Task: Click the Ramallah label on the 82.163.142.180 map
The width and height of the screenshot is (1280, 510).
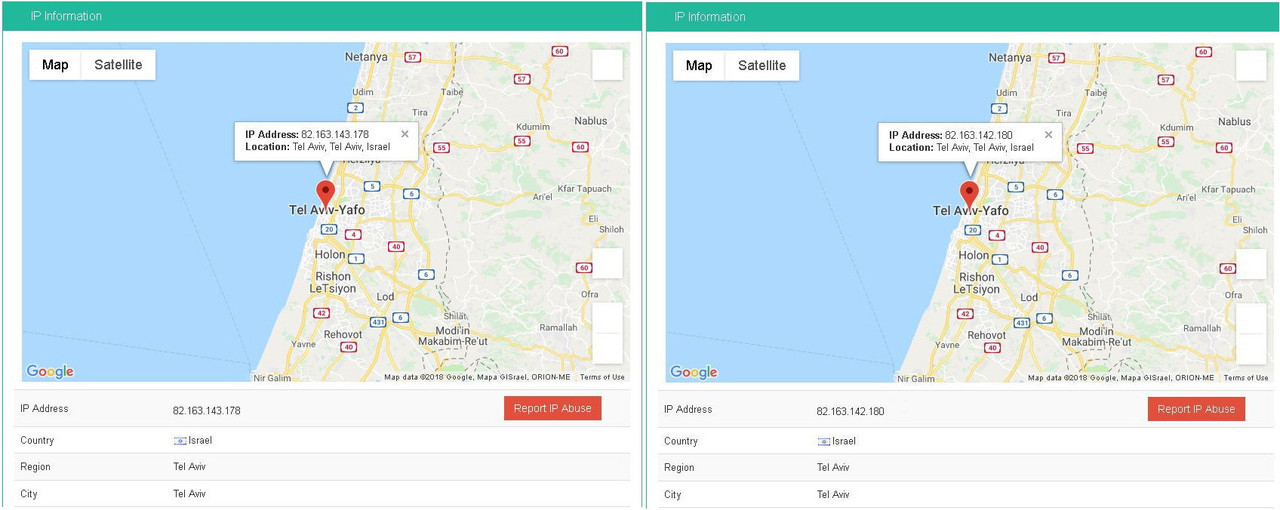Action: pos(1202,328)
